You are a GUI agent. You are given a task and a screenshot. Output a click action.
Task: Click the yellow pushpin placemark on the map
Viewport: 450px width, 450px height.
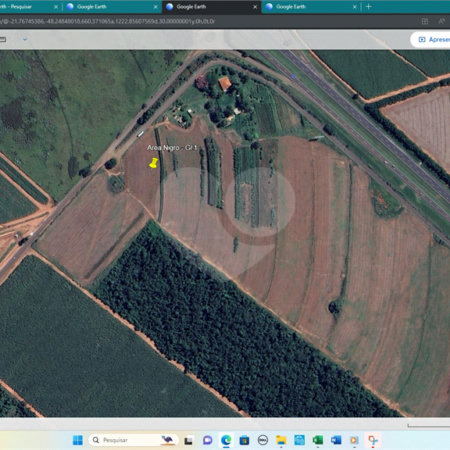[x=153, y=163]
